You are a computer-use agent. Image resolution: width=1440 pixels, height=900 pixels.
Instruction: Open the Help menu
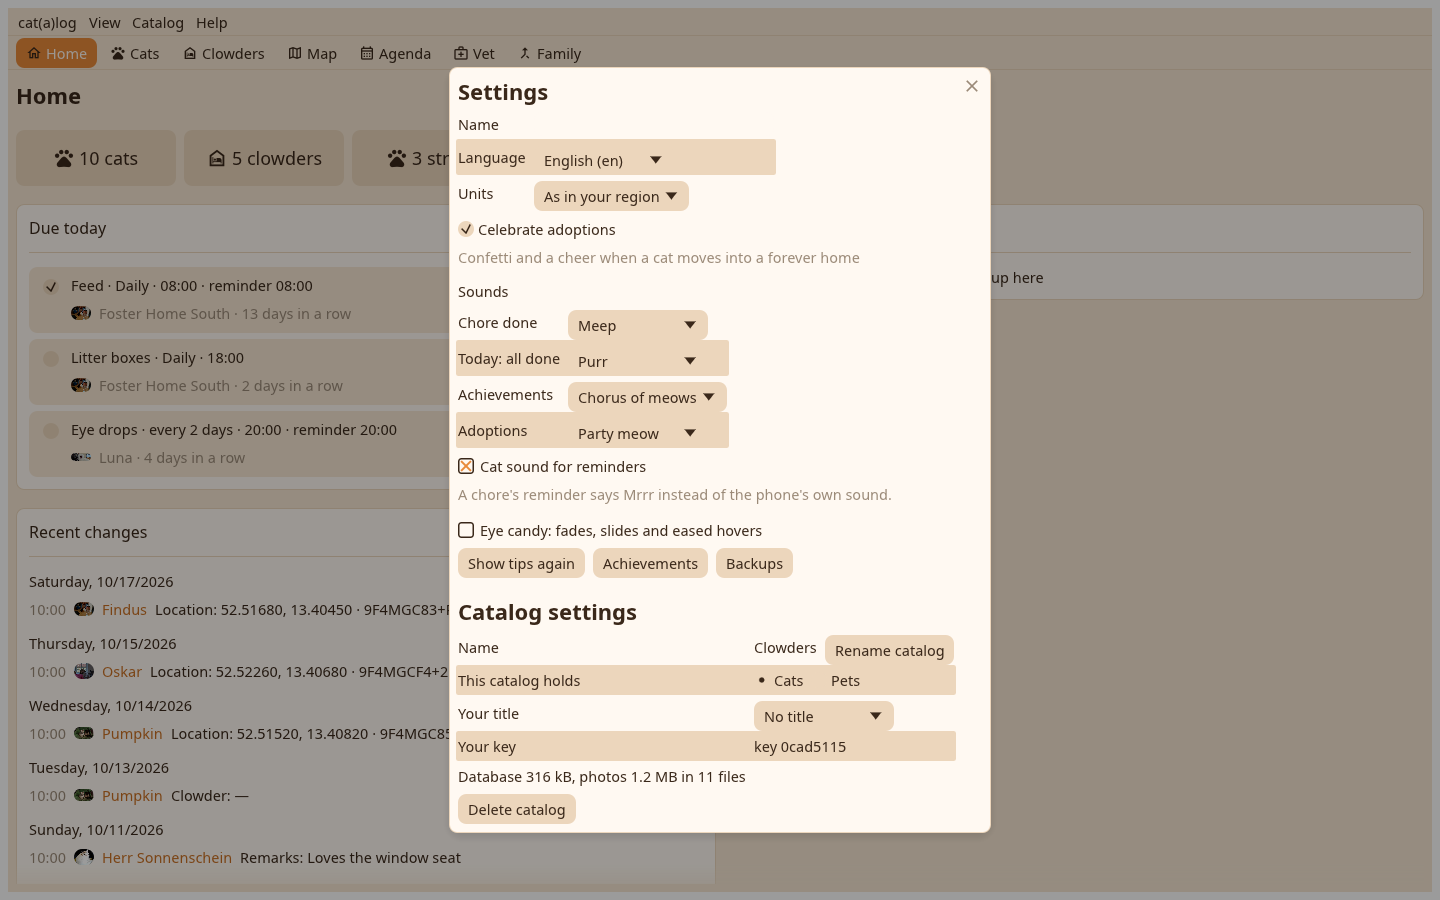[212, 22]
